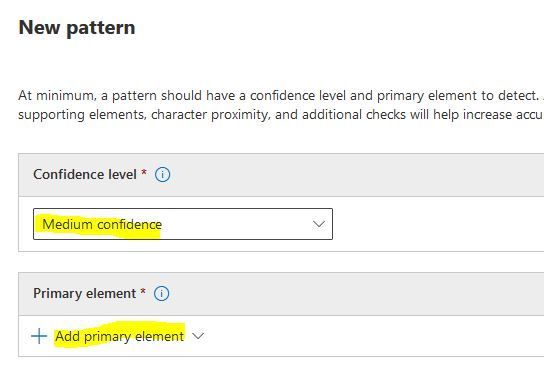Expand the chevron next to Add primary element
This screenshot has height=376, width=544.
(x=198, y=336)
